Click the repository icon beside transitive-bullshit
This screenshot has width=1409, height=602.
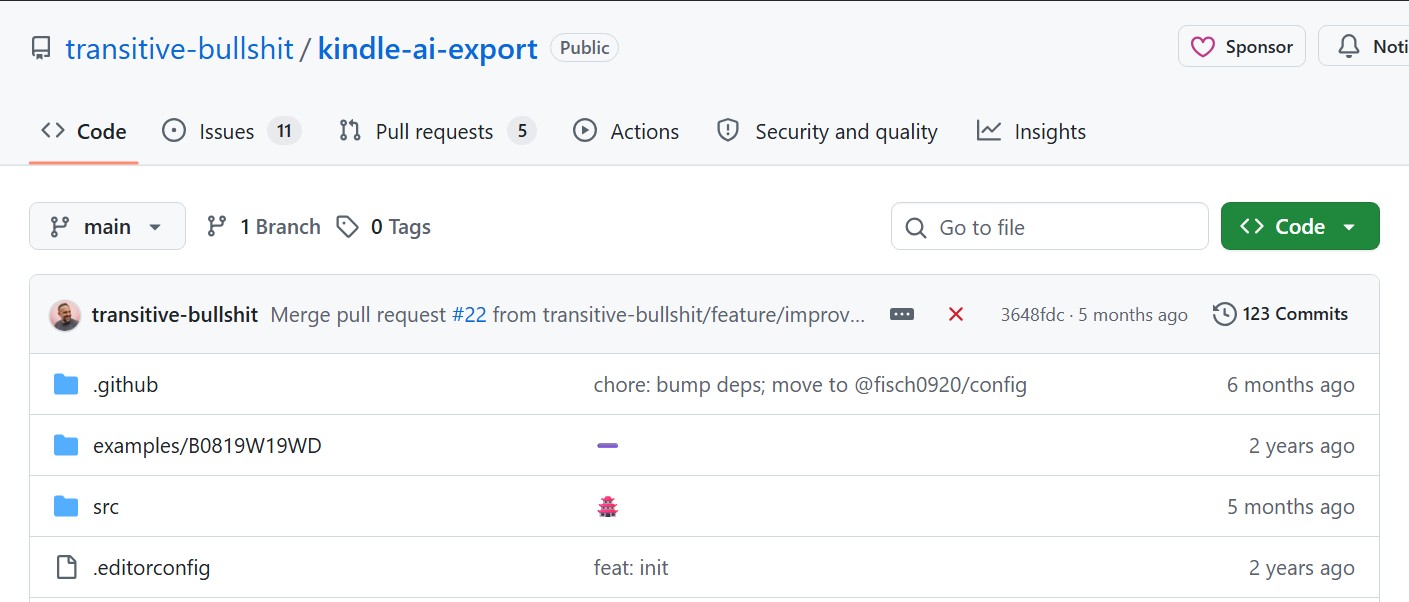pos(41,48)
